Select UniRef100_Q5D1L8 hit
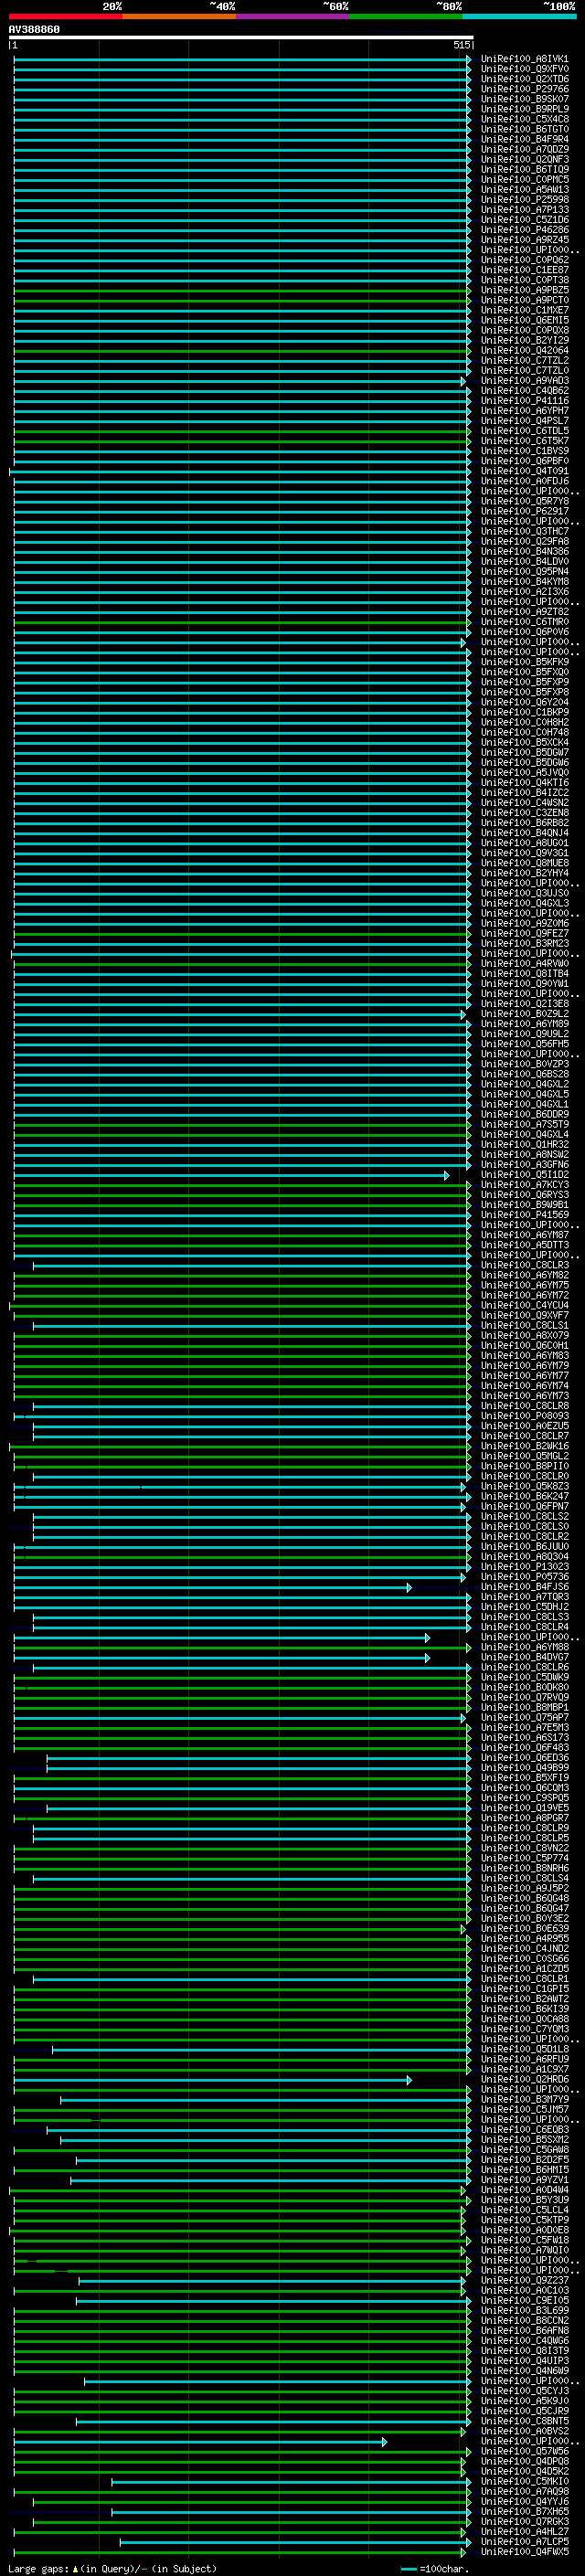This screenshot has width=585, height=2576. (524, 2049)
